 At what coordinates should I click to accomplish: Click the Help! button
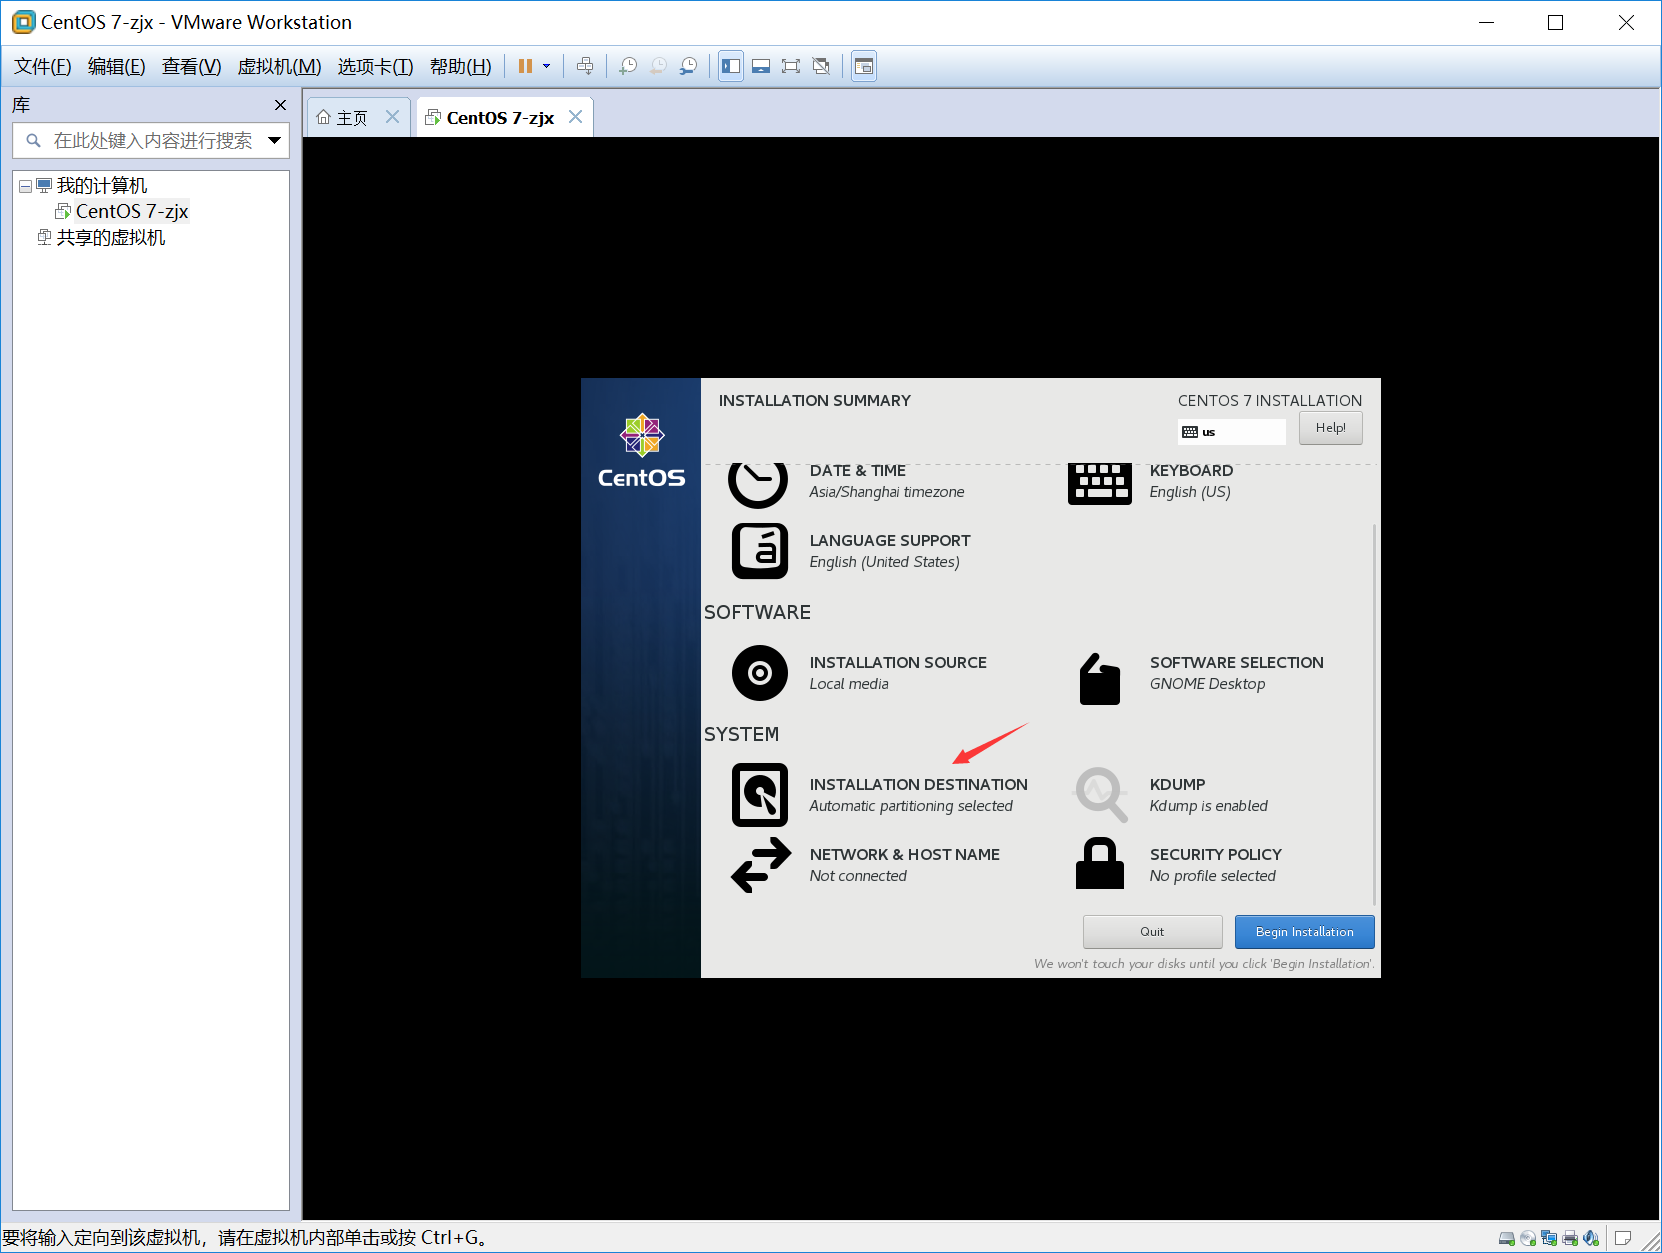[x=1330, y=428]
